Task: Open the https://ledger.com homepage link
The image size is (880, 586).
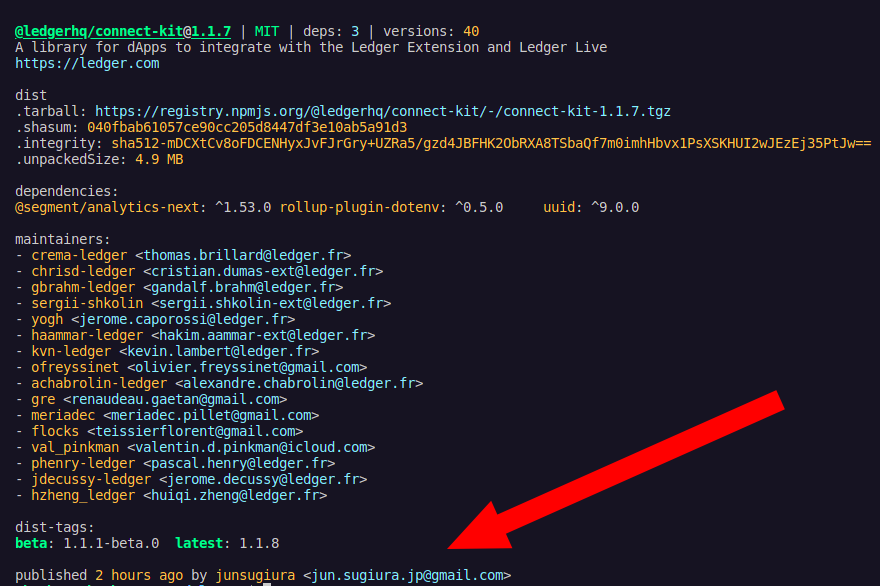Action: tap(87, 63)
